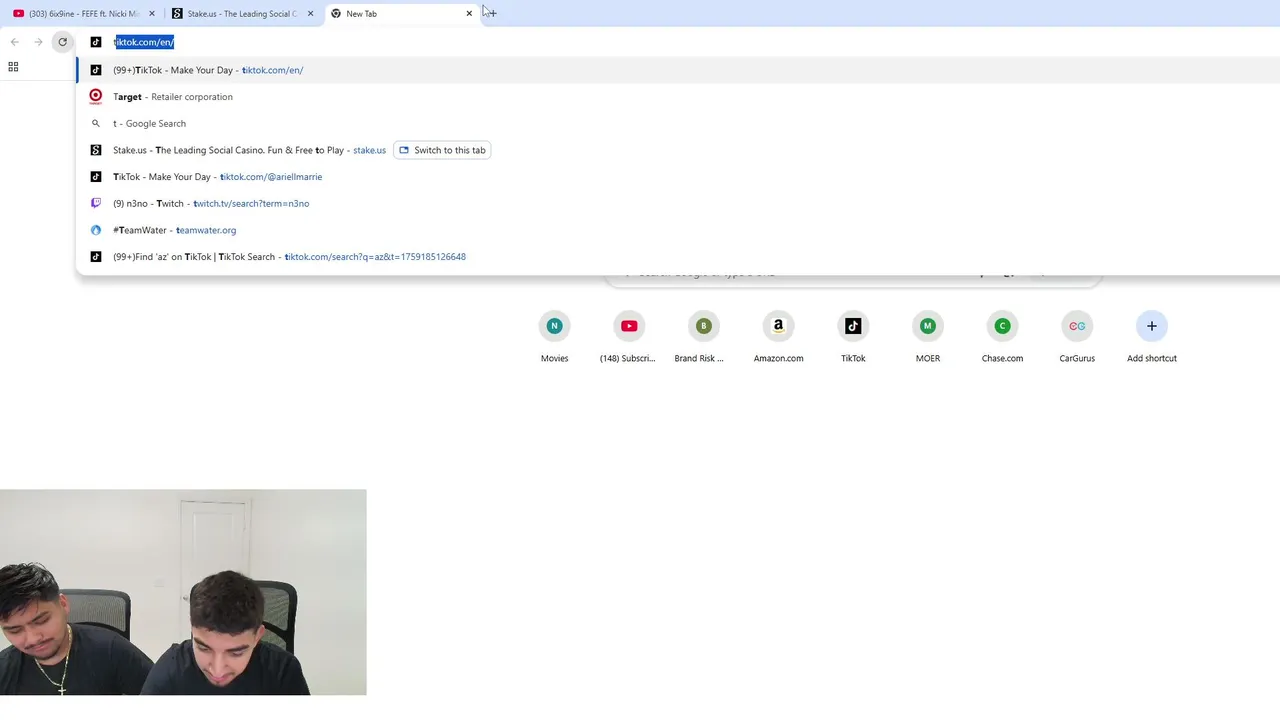Screen dimensions: 1280x720
Task: Choose the 't - Google Search' suggestion
Action: click(x=678, y=123)
